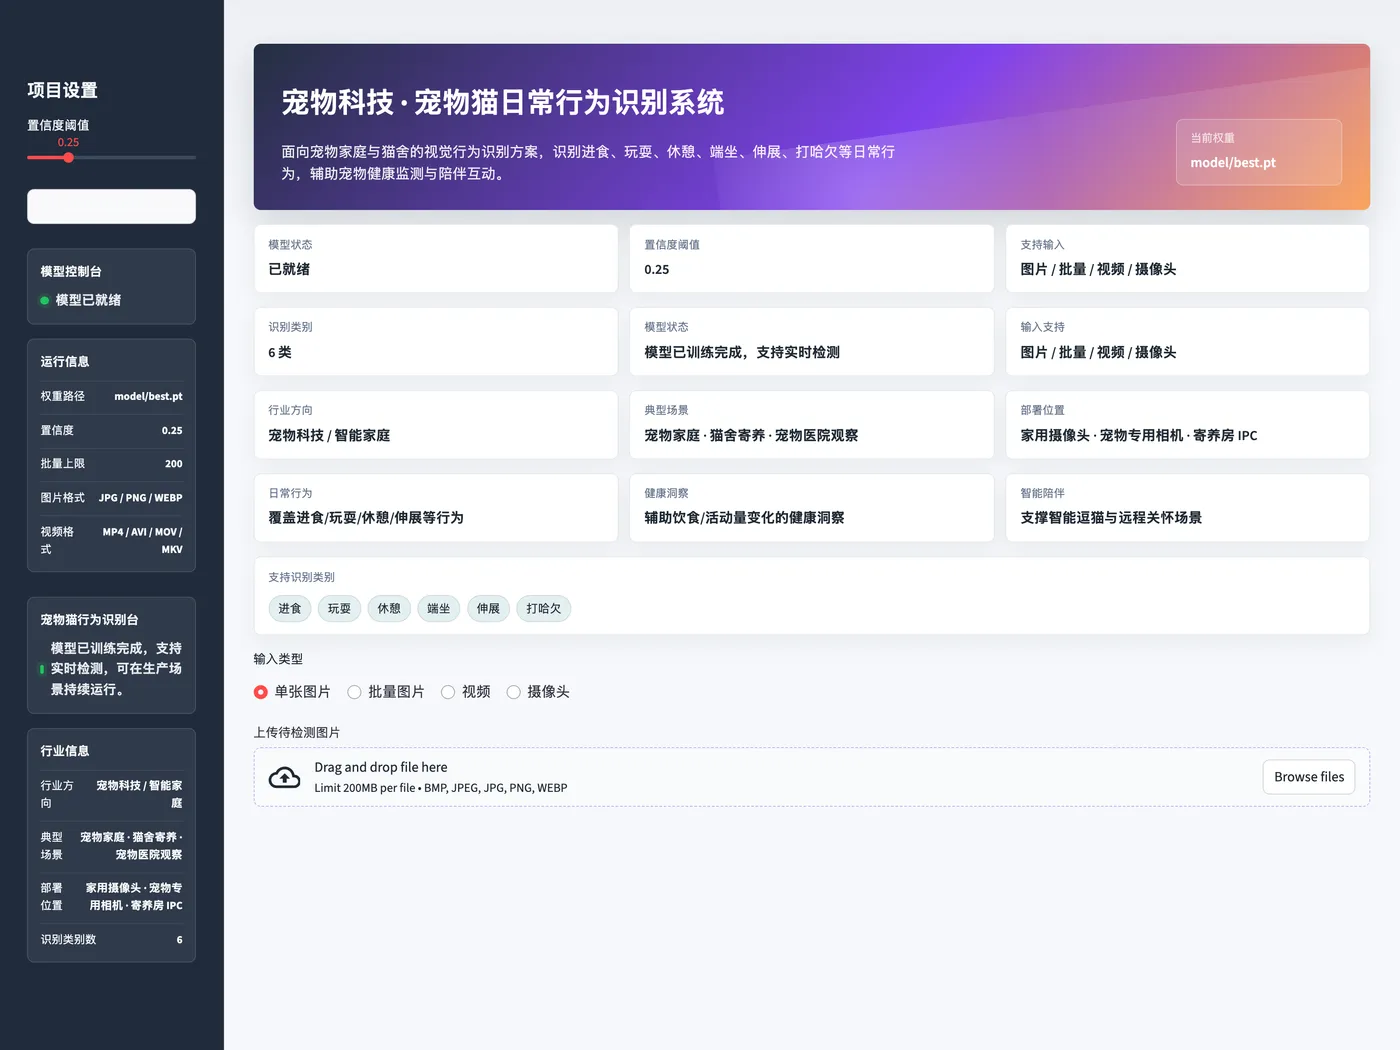Click the 模型已训练完成,支持实时检测 card
1400x1050 pixels.
click(x=812, y=341)
